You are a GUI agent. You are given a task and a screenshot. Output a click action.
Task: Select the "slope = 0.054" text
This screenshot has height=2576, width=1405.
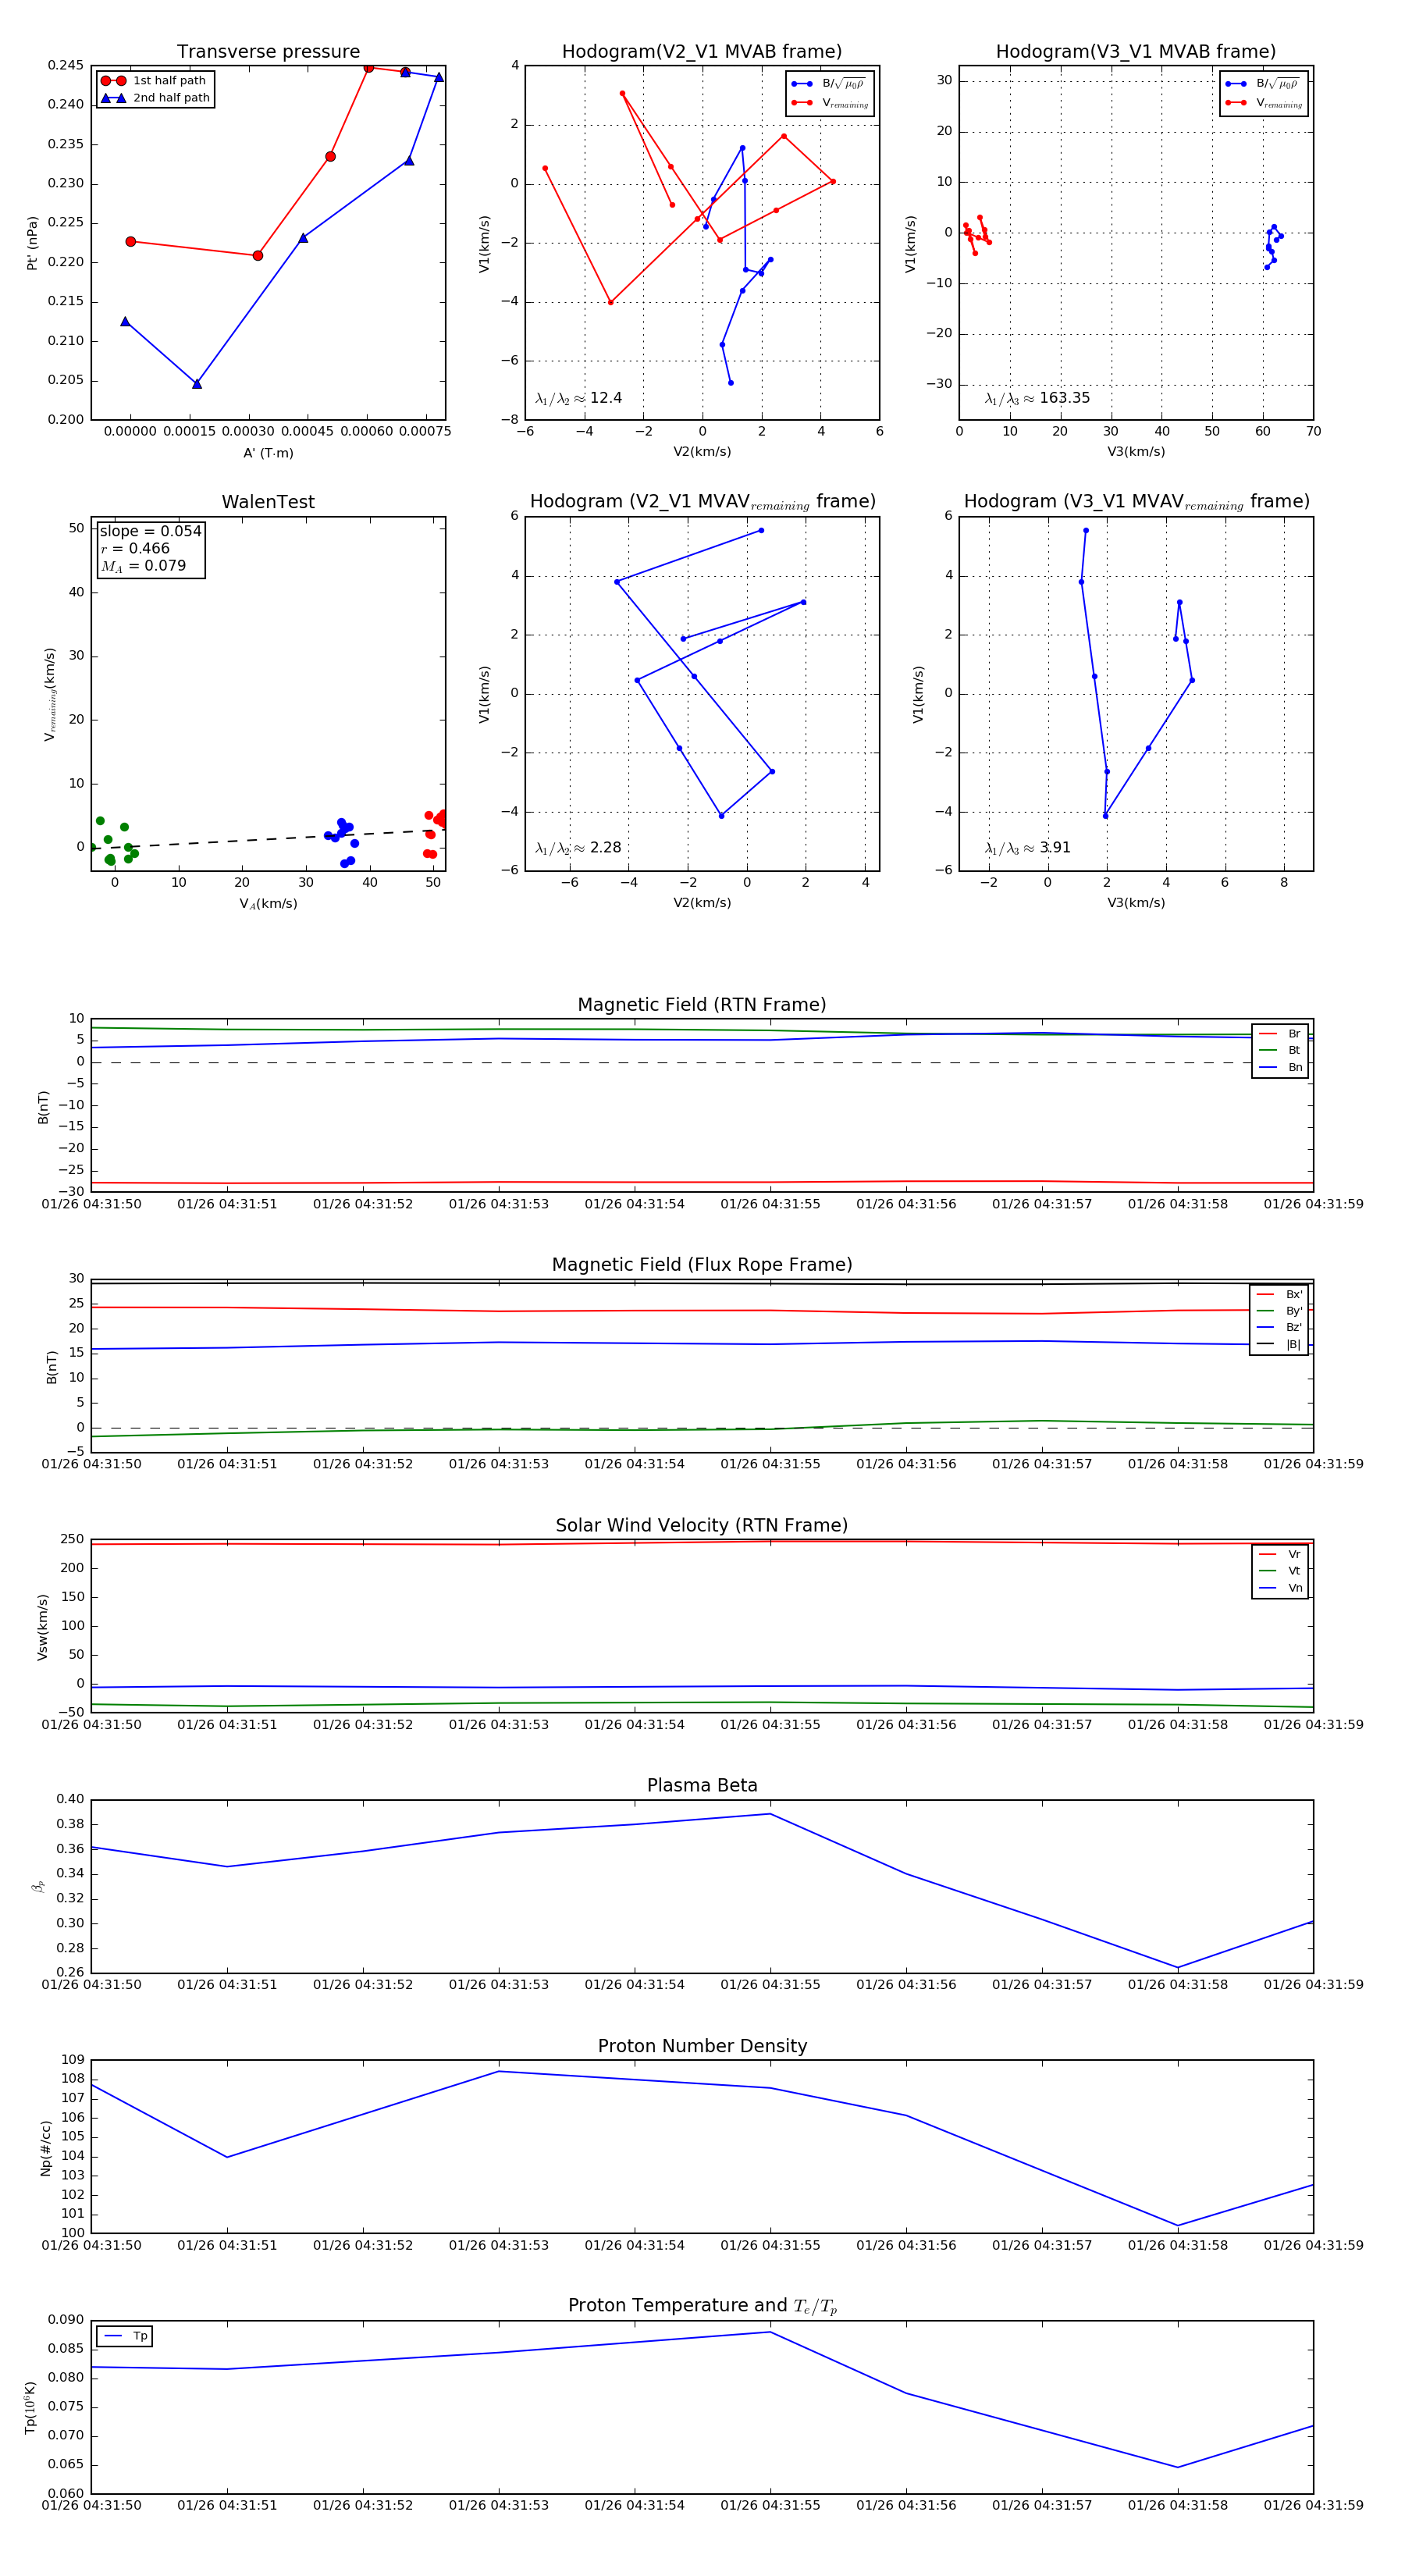[x=150, y=531]
